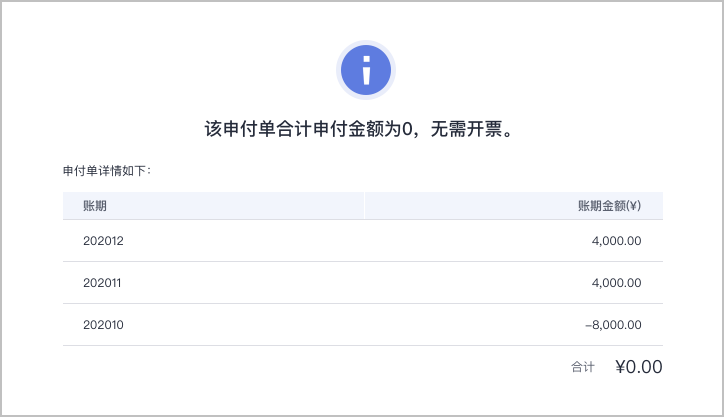Viewport: 724px width, 417px height.
Task: Select the 账期 column header
Action: 95,205
